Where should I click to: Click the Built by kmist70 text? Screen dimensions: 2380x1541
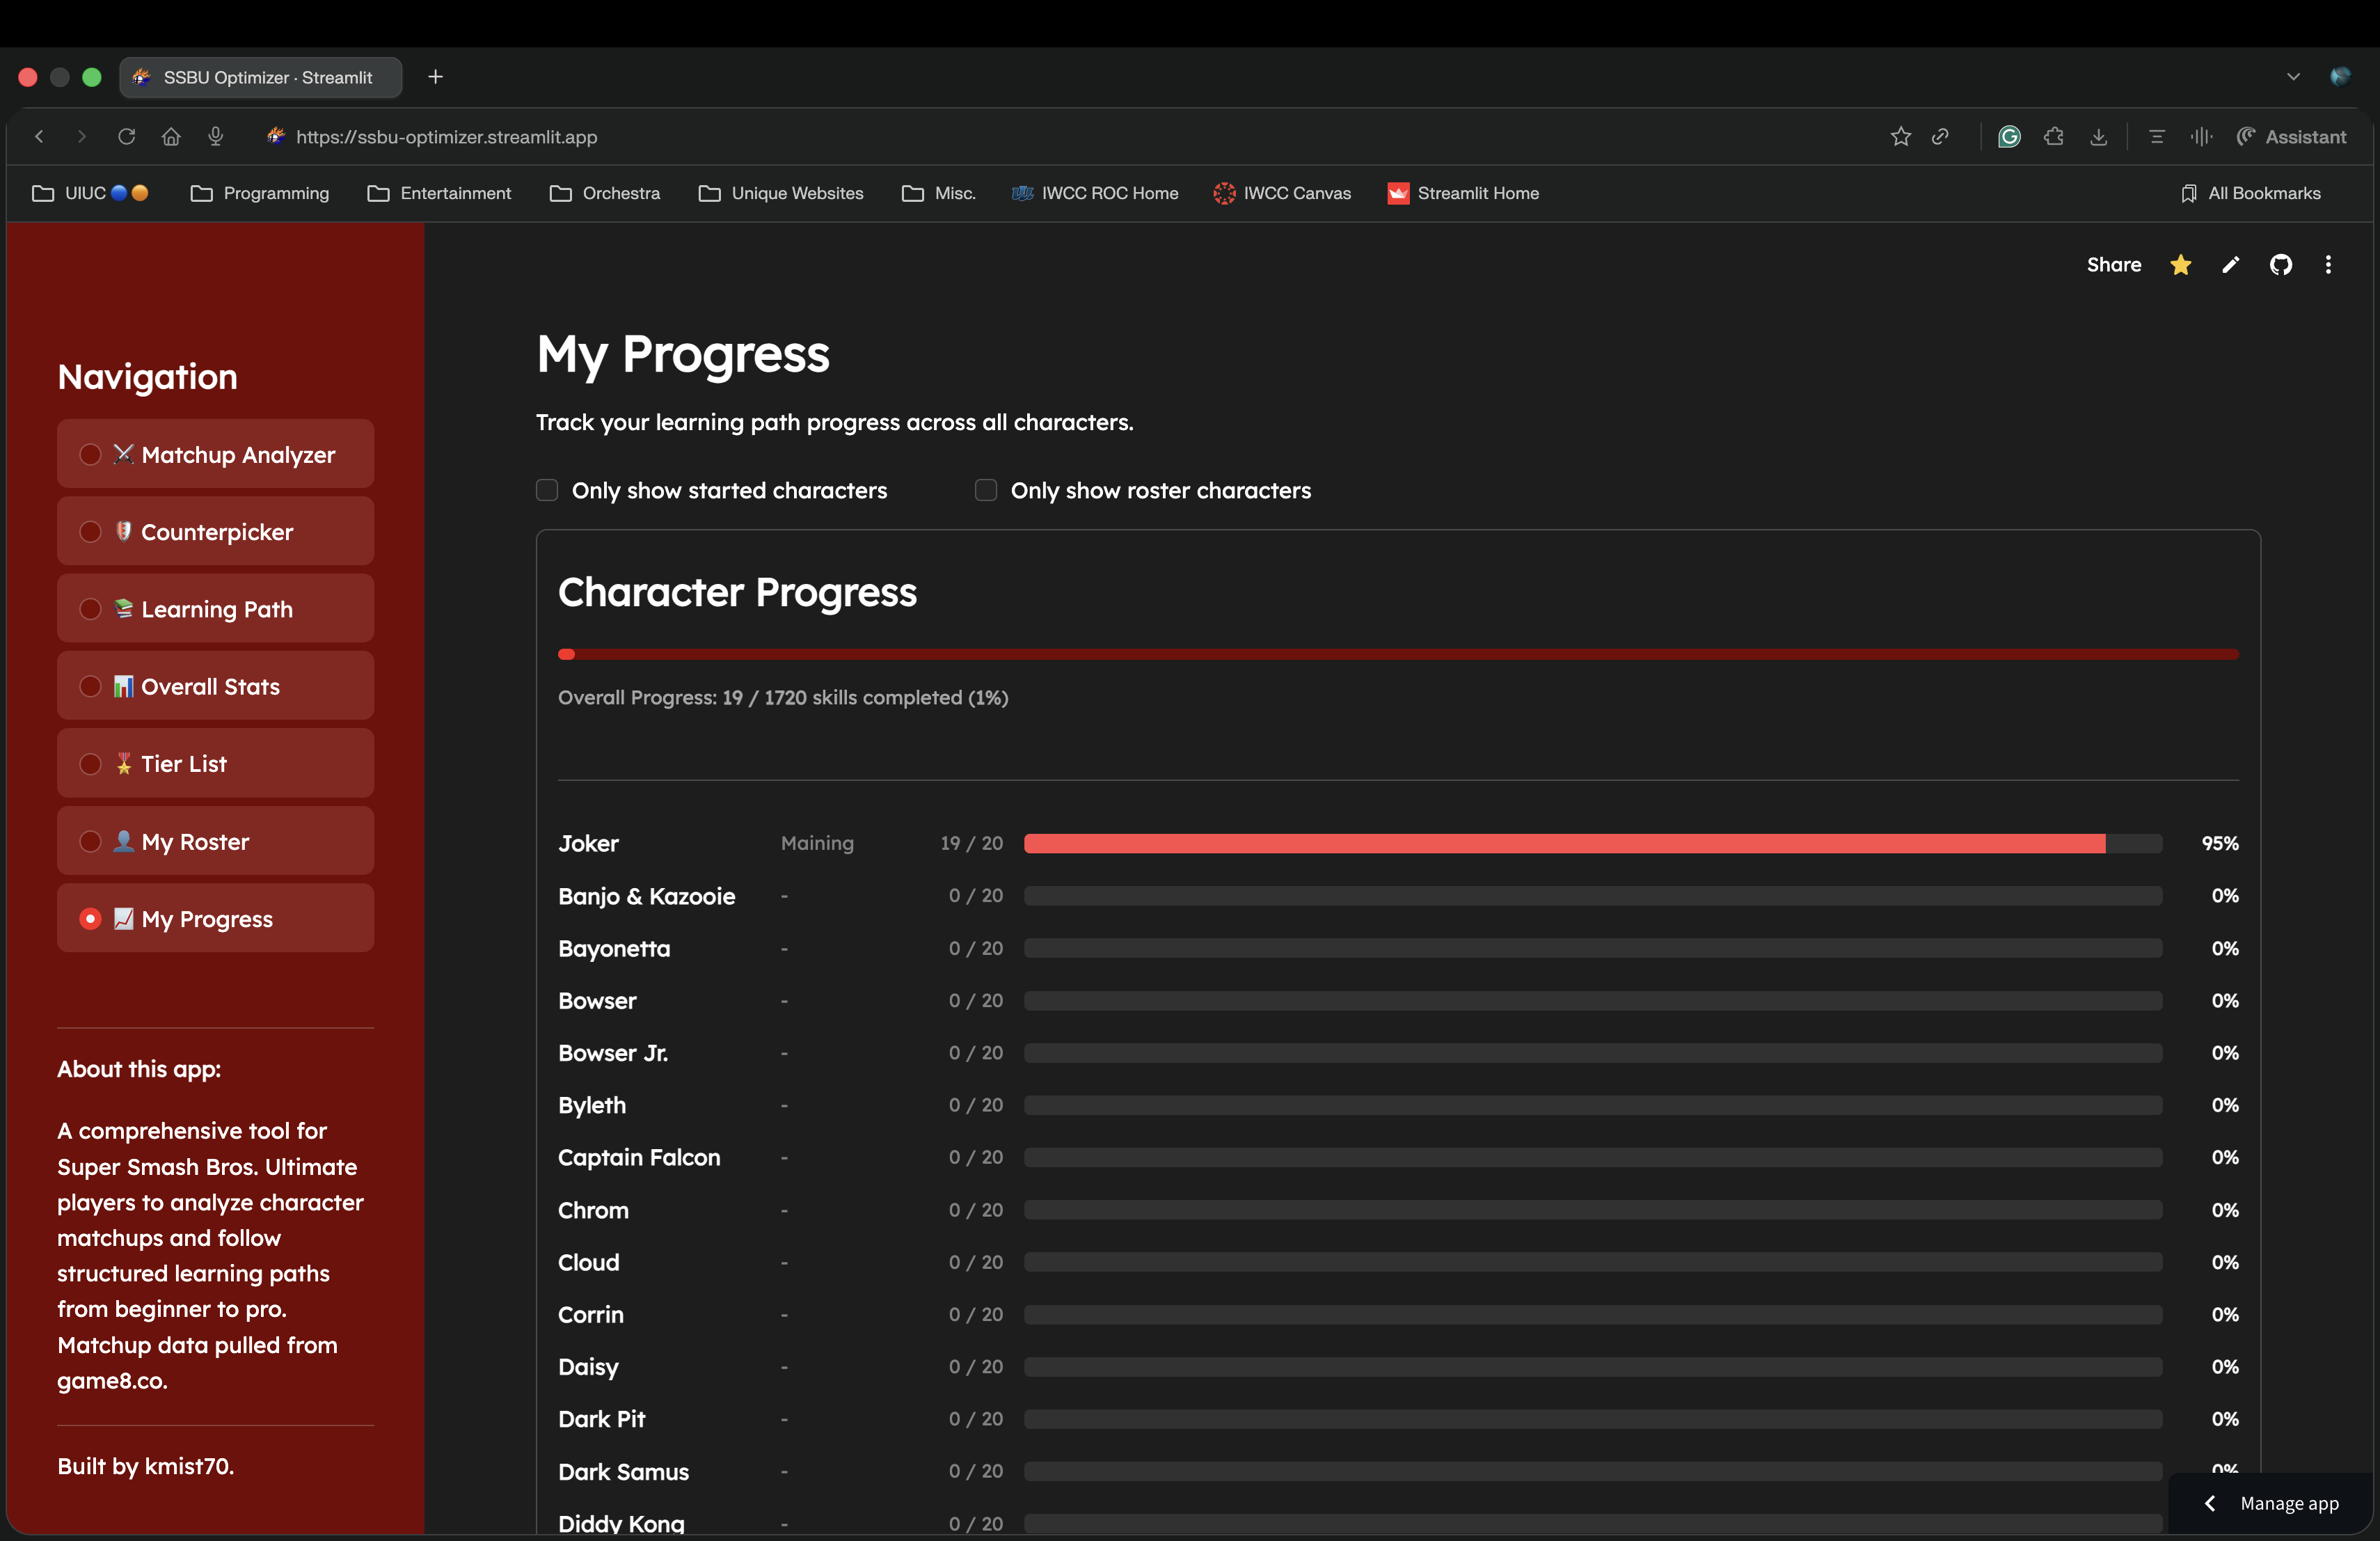coord(145,1466)
